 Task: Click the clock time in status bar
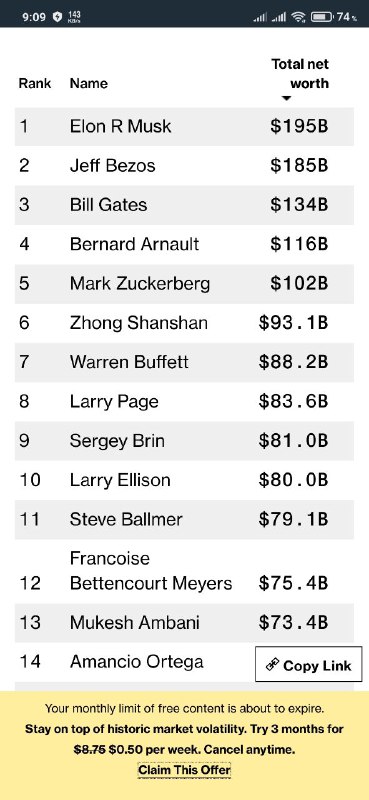tap(34, 17)
